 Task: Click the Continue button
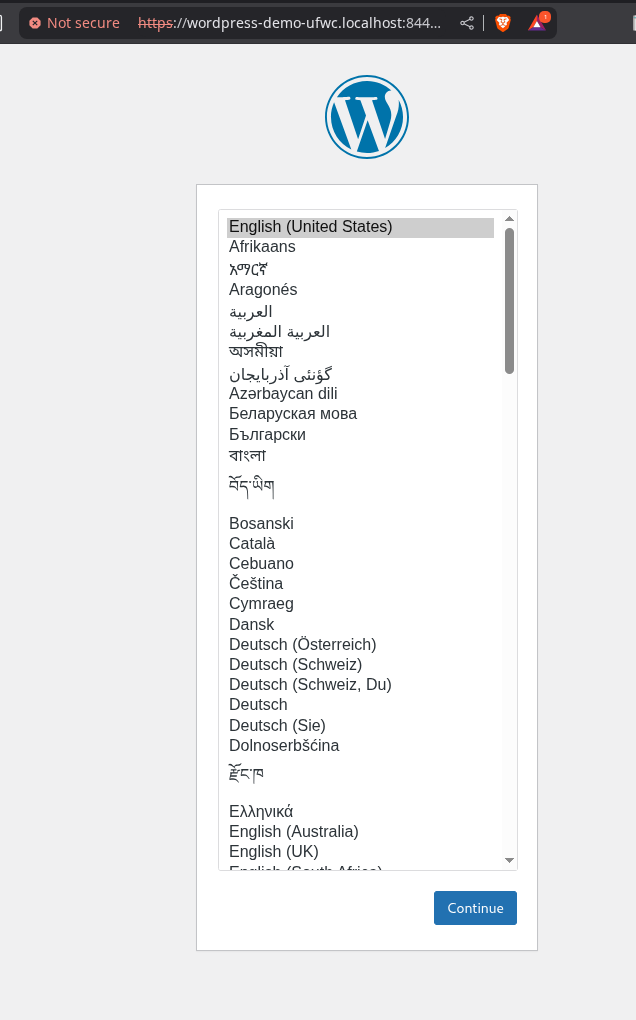click(x=475, y=908)
